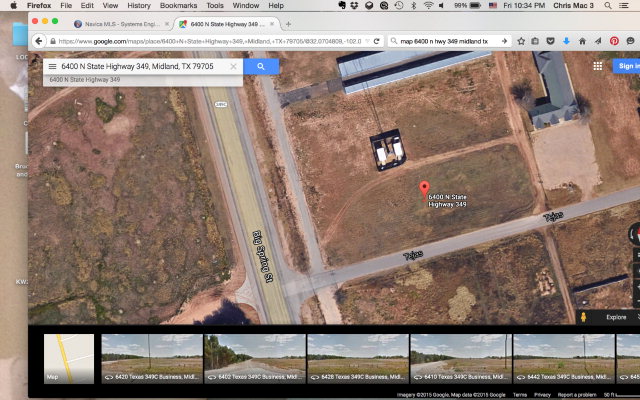This screenshot has height=400, width=640.
Task: Open the Apple menu
Action: 13,5
